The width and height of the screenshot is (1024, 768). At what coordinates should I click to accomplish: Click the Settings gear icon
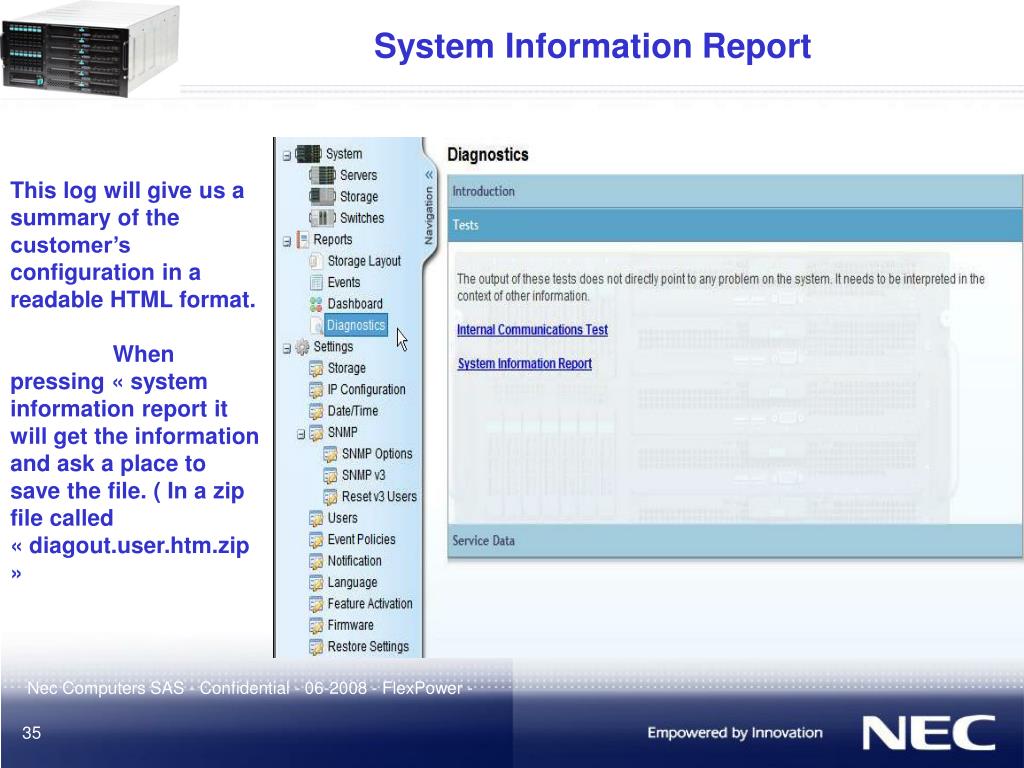click(x=302, y=347)
